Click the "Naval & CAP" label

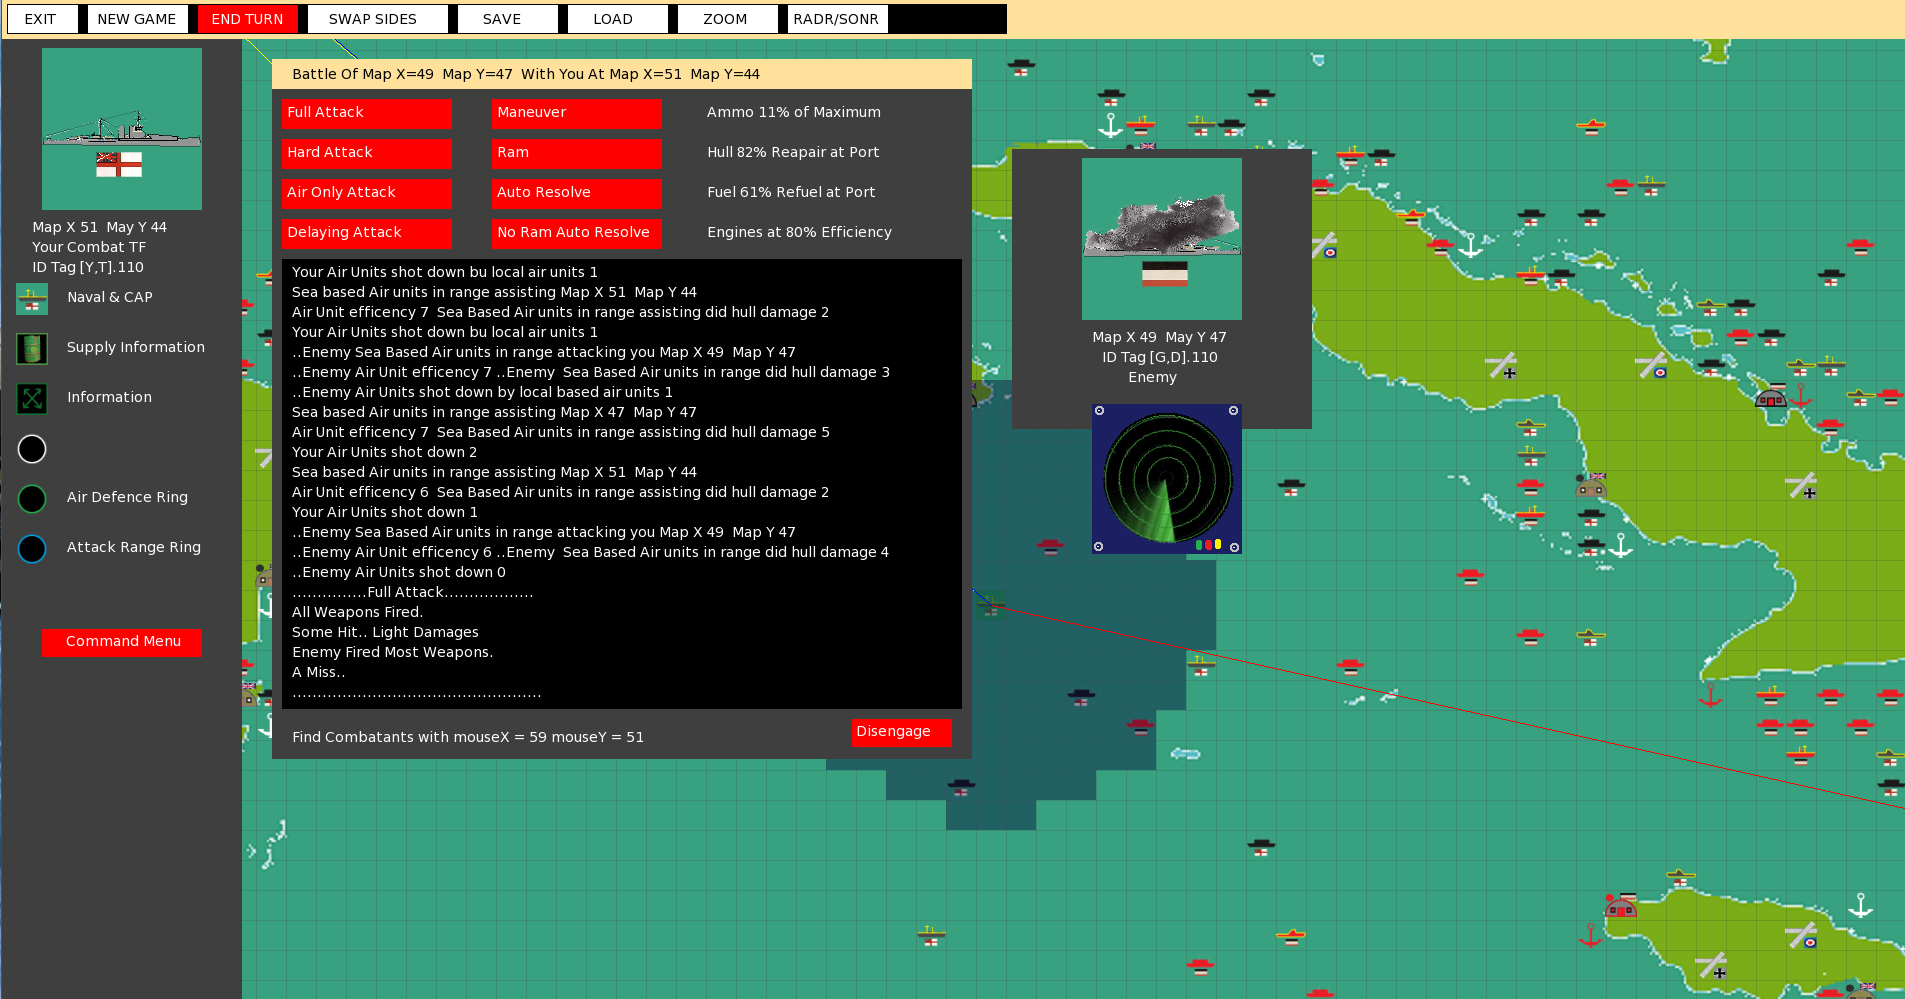click(110, 297)
